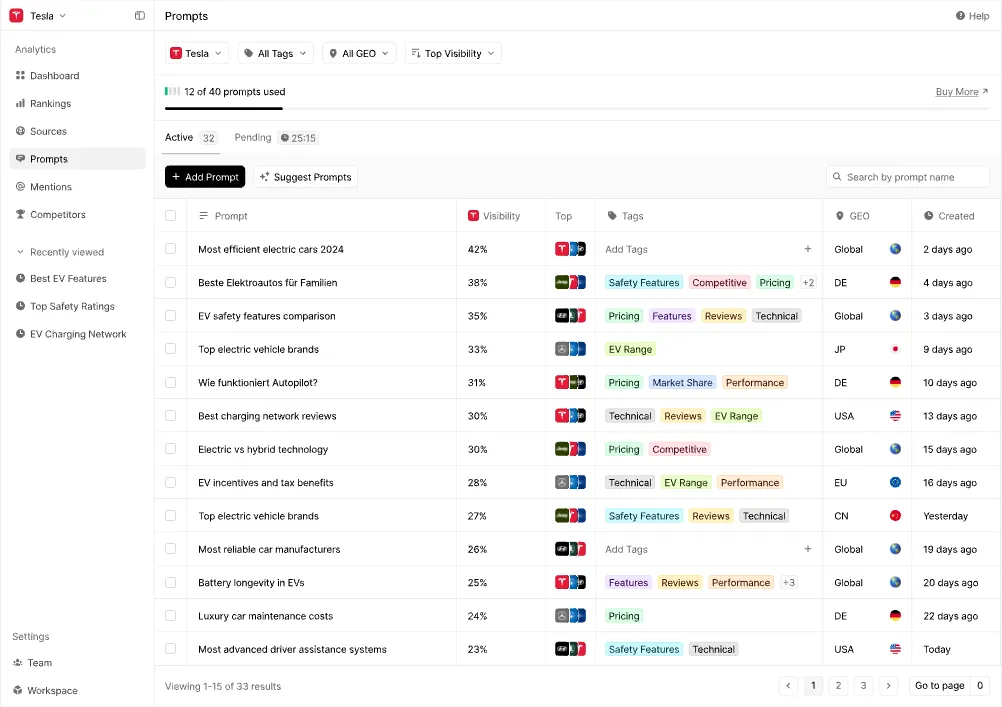Switch to the Pending tab
The image size is (1002, 707).
click(252, 137)
